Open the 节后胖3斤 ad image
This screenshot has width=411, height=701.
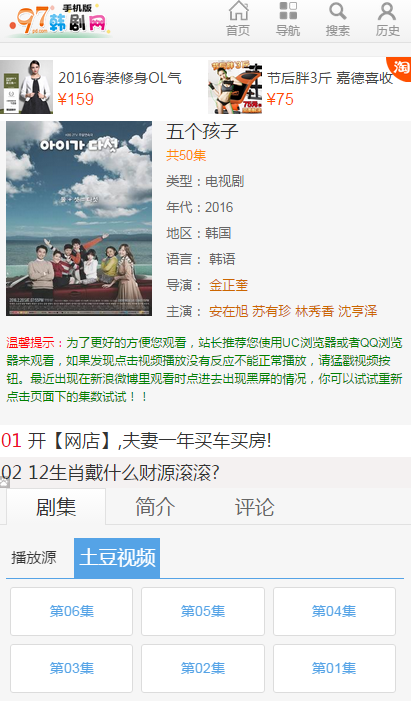(235, 87)
